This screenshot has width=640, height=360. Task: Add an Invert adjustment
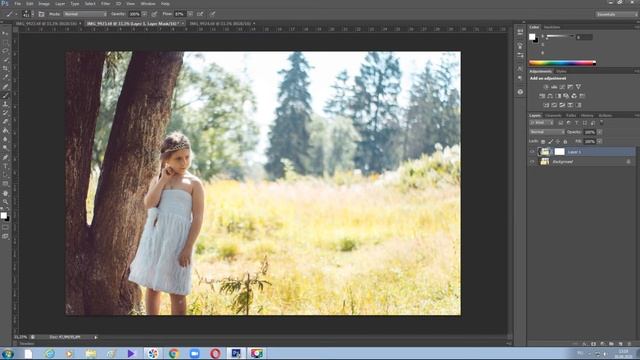click(x=547, y=105)
